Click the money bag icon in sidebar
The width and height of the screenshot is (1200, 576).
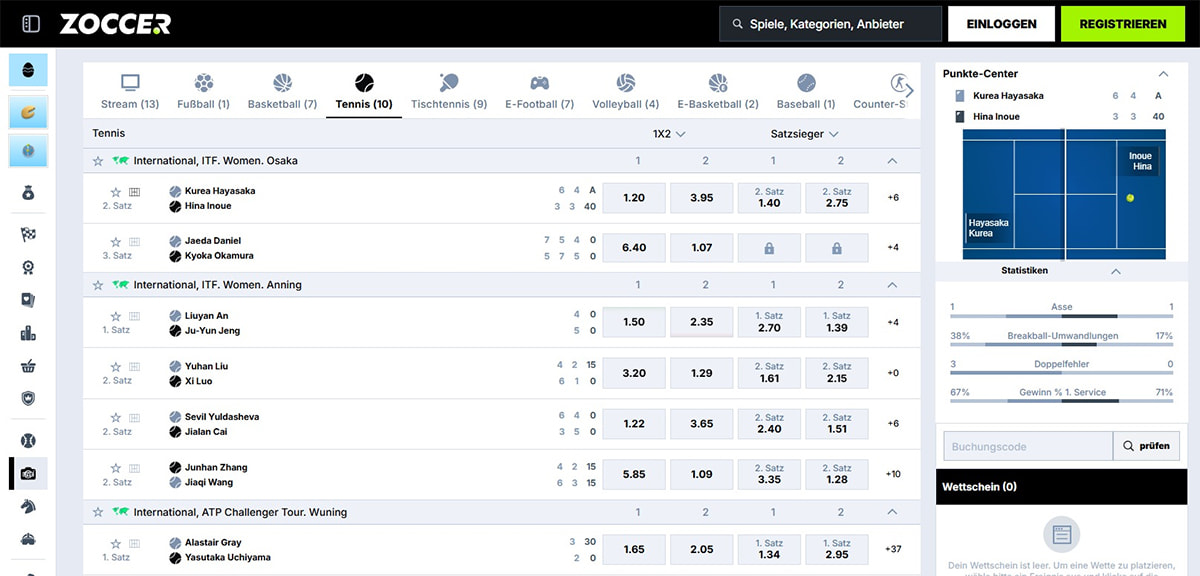click(28, 193)
